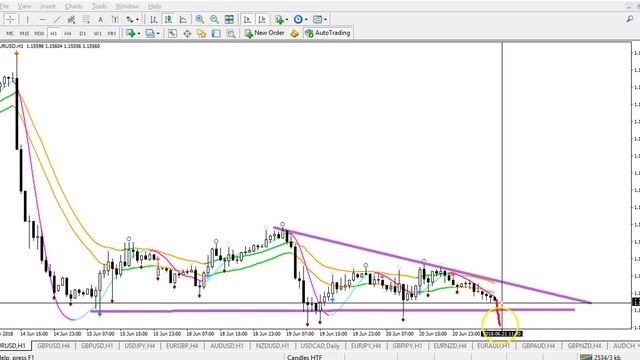The height and width of the screenshot is (360, 640).
Task: Click the New Order button
Action: pyautogui.click(x=264, y=33)
